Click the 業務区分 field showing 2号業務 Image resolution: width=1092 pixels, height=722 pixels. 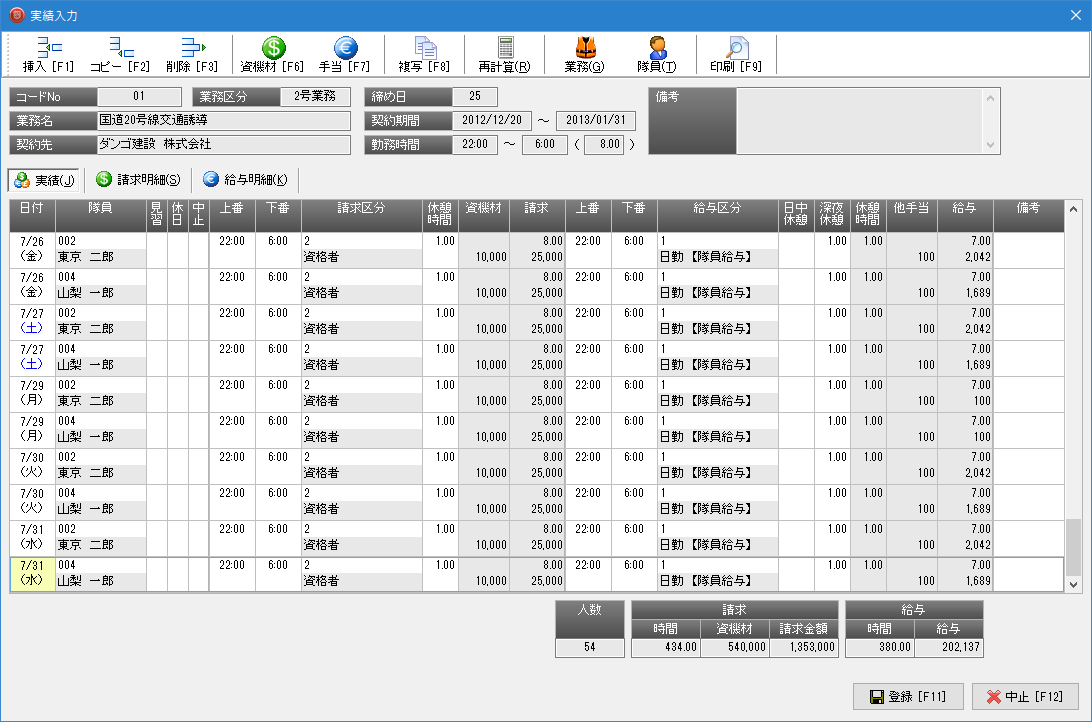pyautogui.click(x=315, y=97)
